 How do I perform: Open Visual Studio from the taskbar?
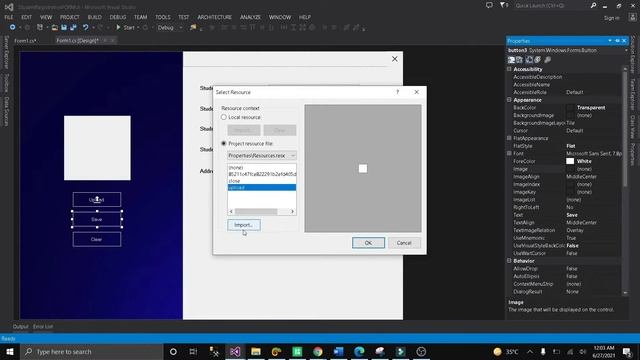[235, 351]
